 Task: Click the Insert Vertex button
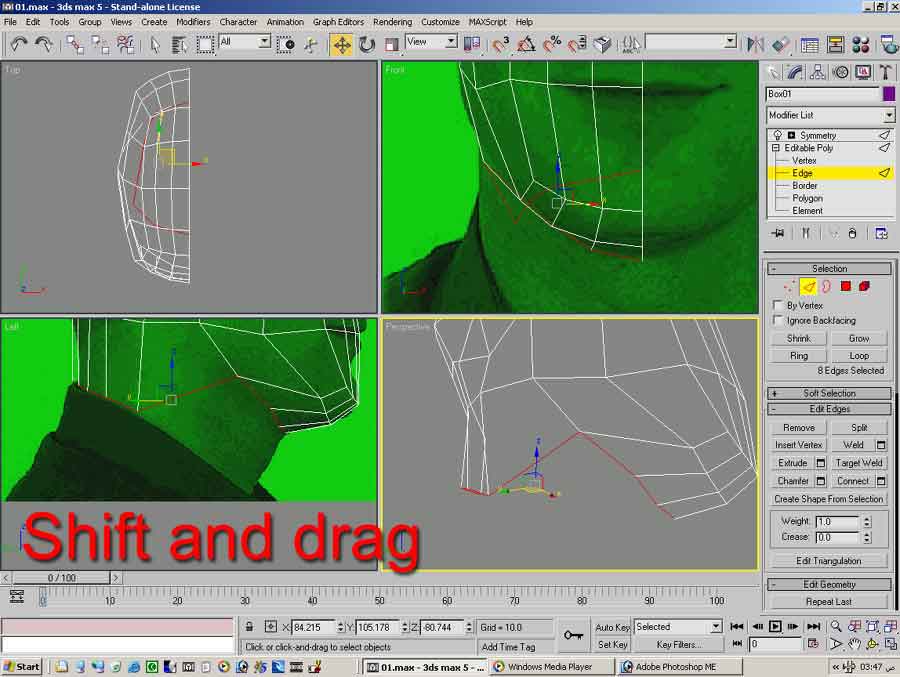[x=798, y=444]
